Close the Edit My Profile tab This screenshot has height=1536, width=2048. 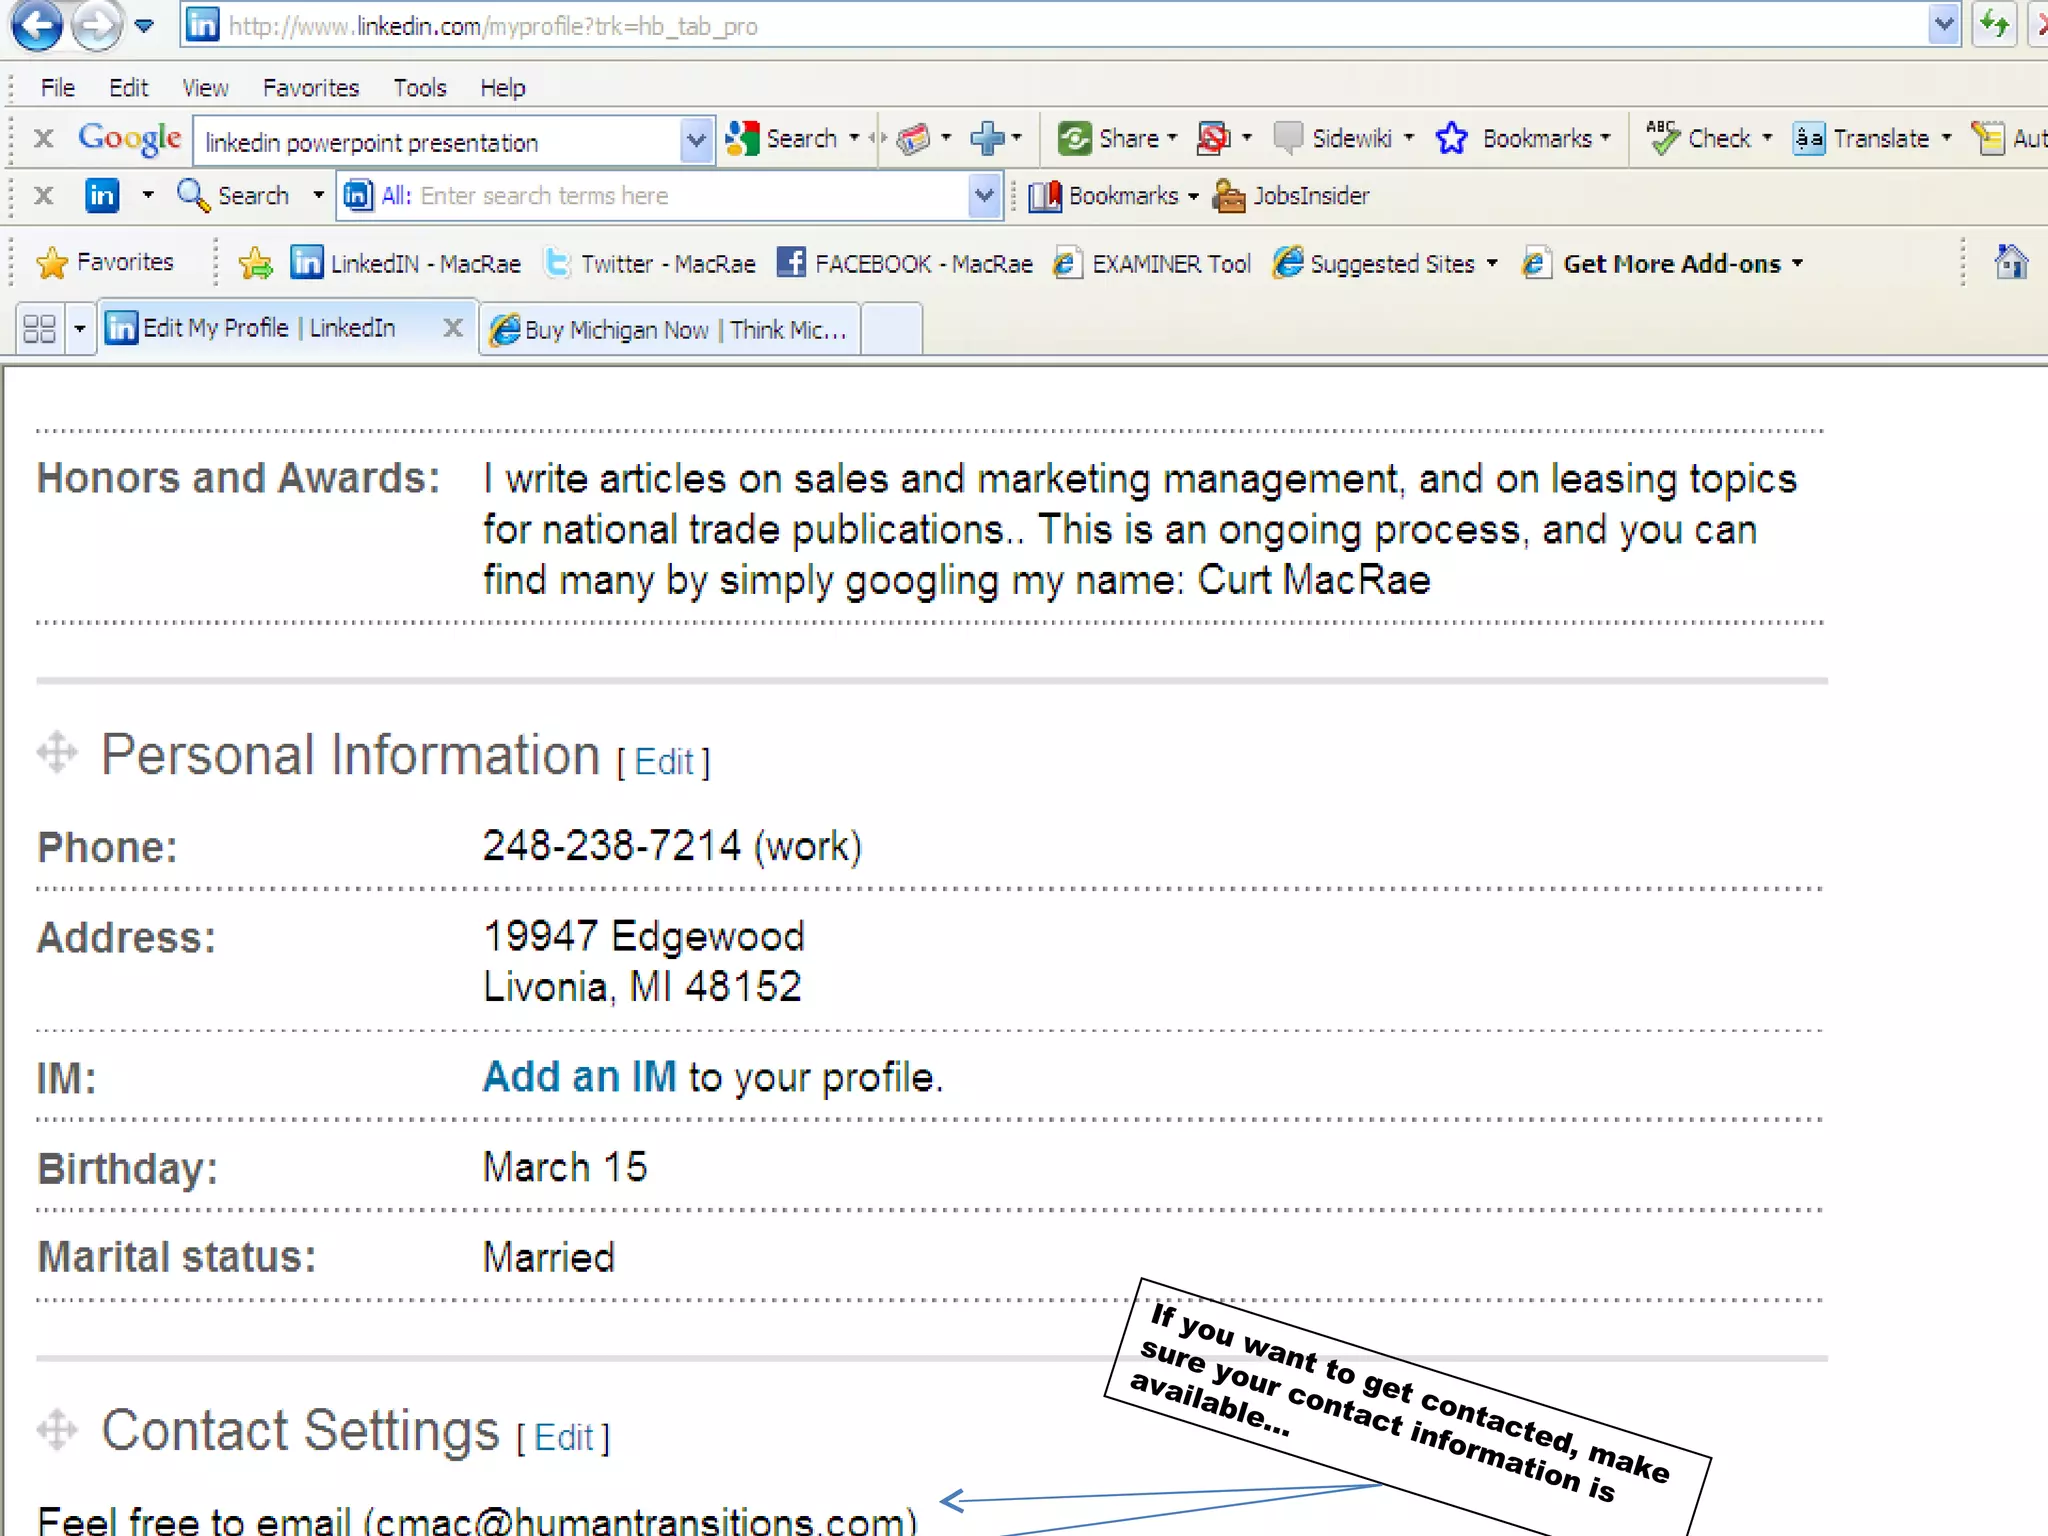pos(453,327)
